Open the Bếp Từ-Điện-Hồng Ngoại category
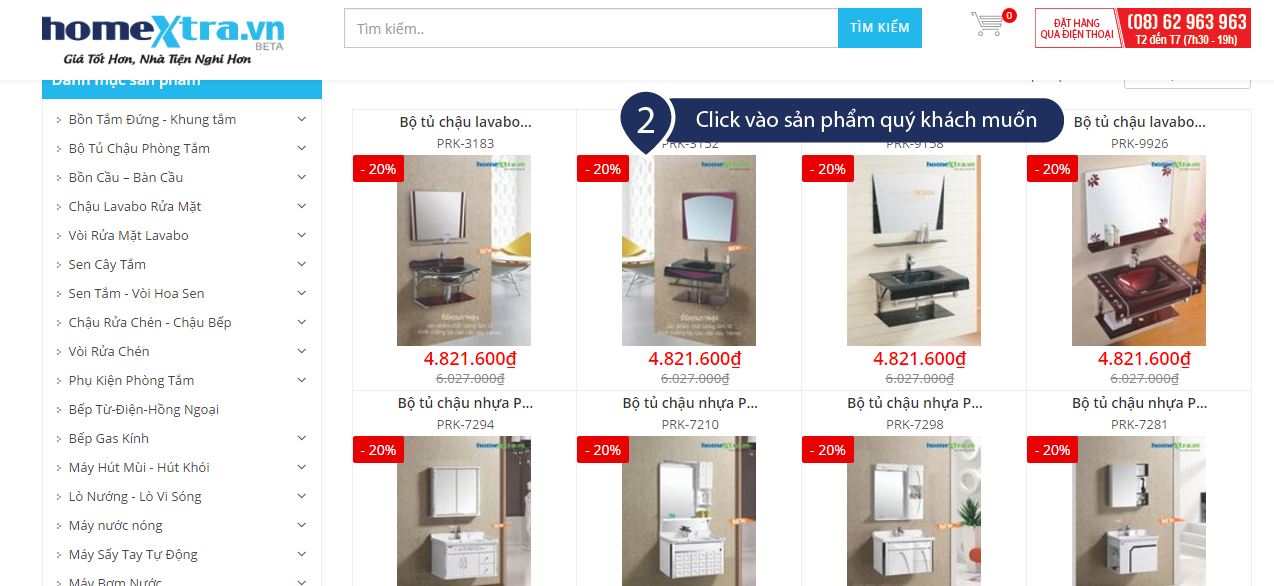 click(144, 409)
